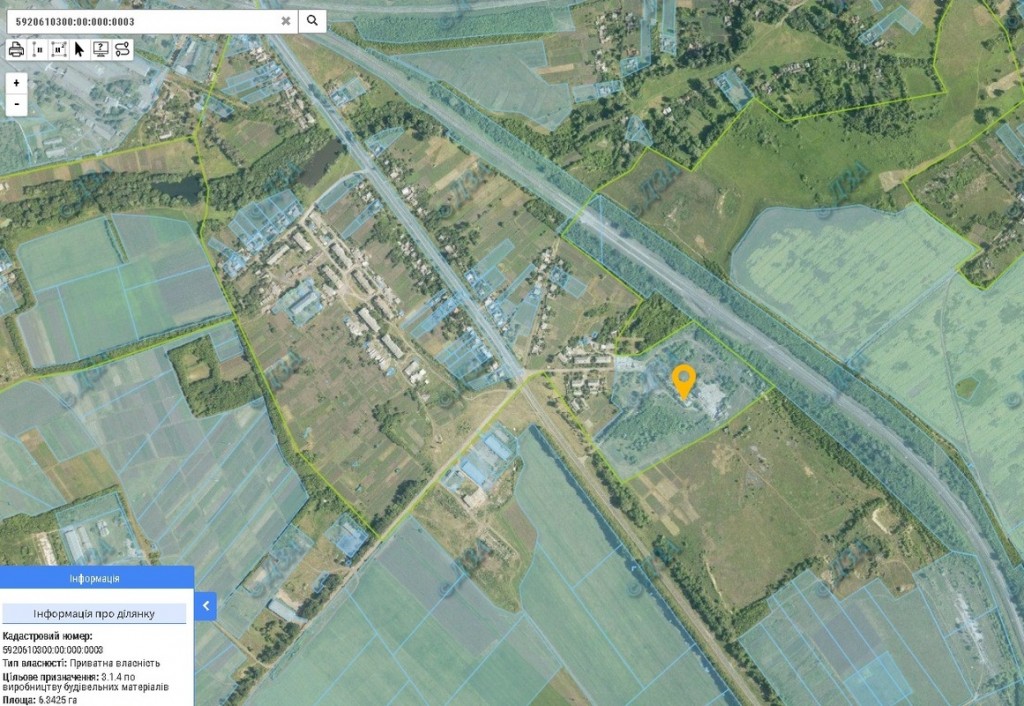Click the route path tool icon

tap(122, 48)
